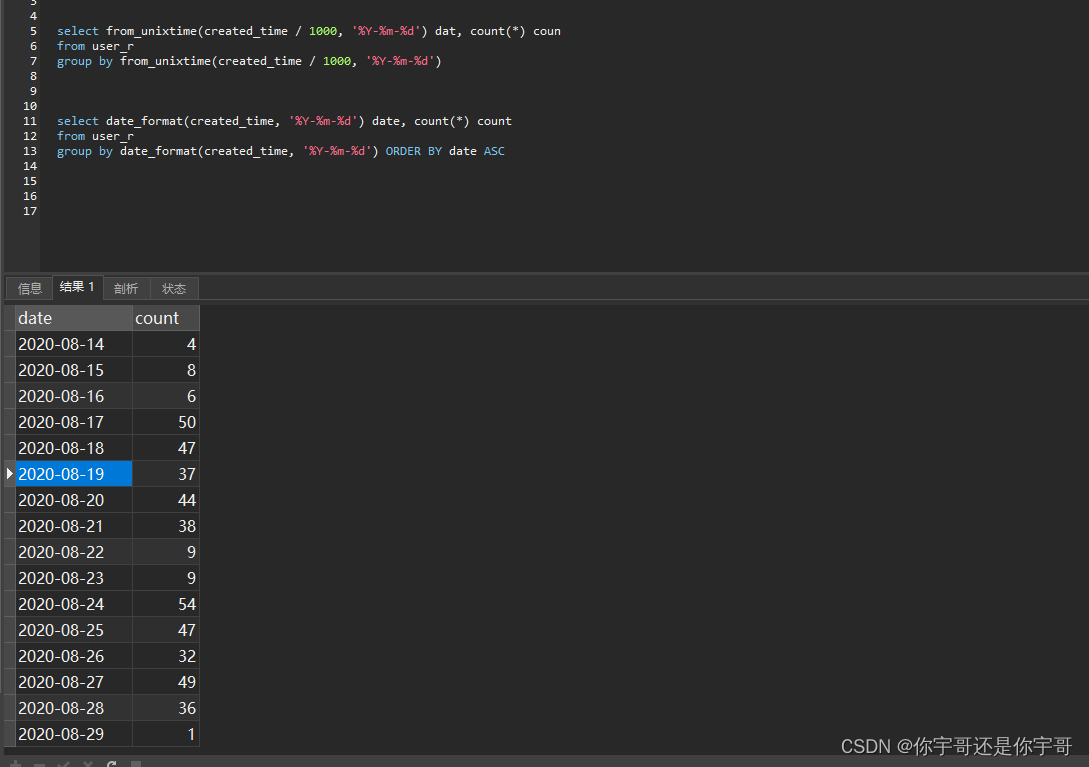Click line number 11 in the gutter
Screen dimensions: 1089x767
[30, 122]
